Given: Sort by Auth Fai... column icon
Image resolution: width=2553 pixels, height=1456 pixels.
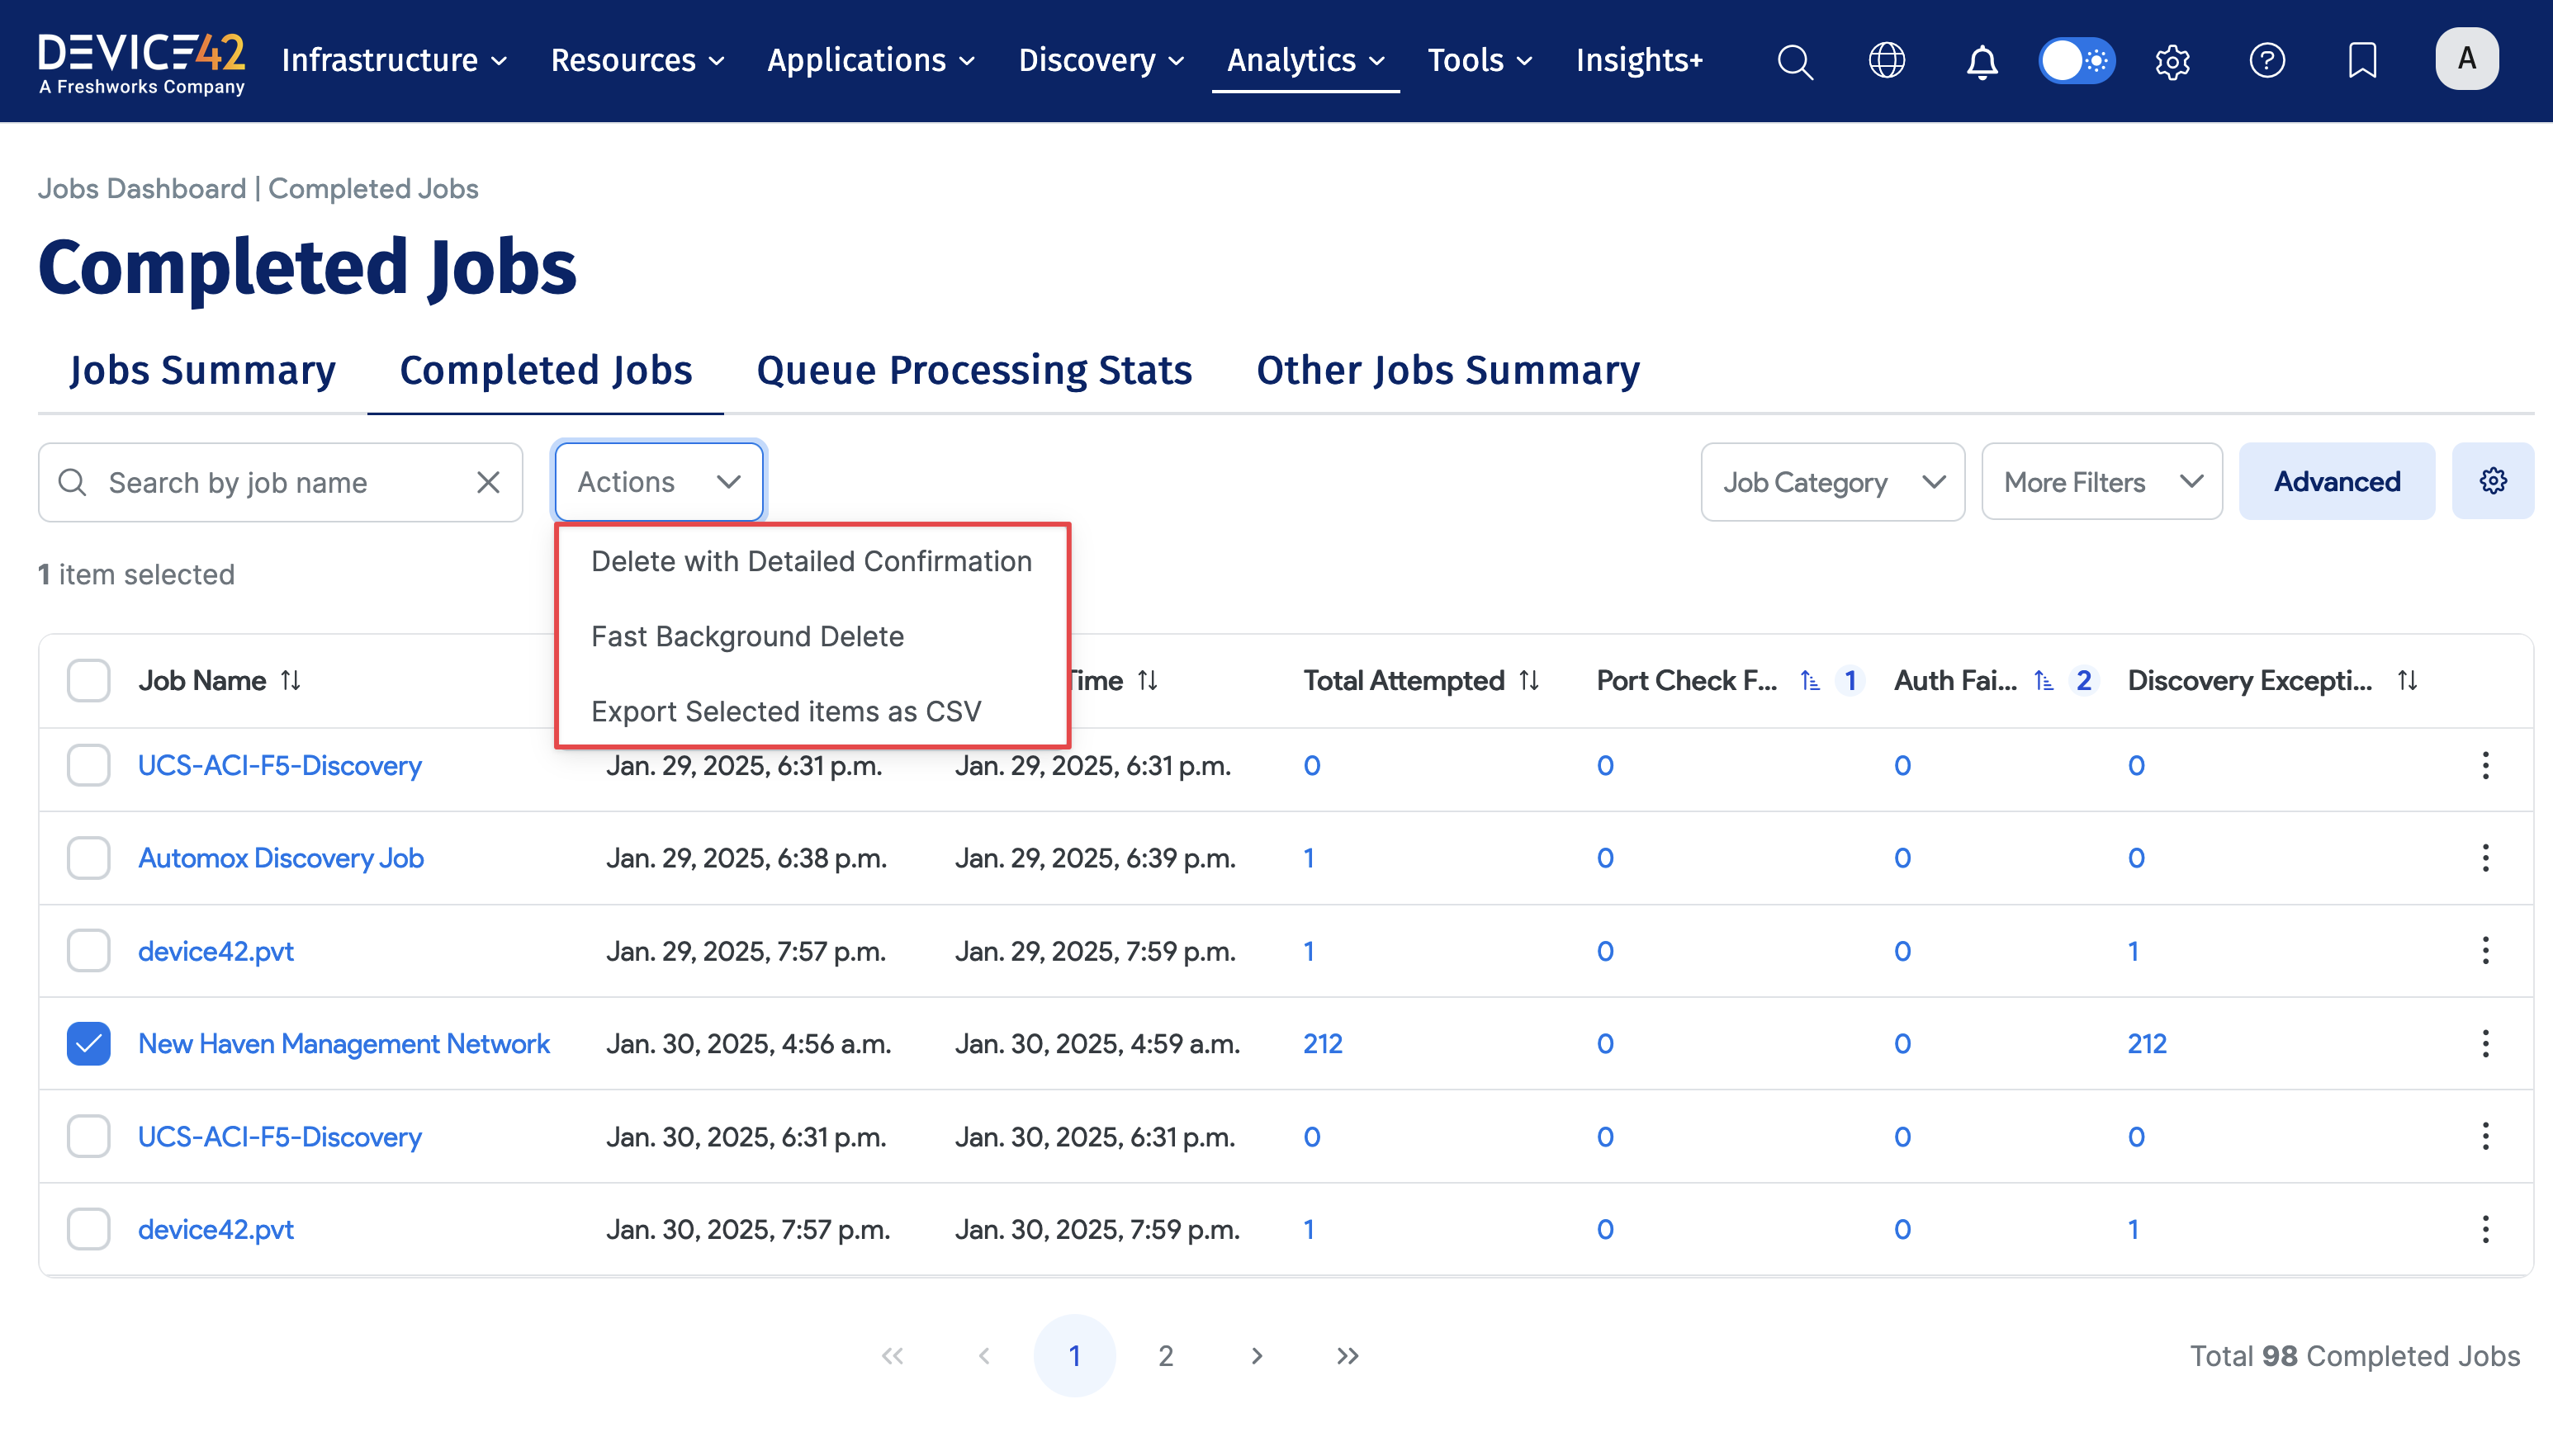Looking at the screenshot, I should (x=2044, y=681).
